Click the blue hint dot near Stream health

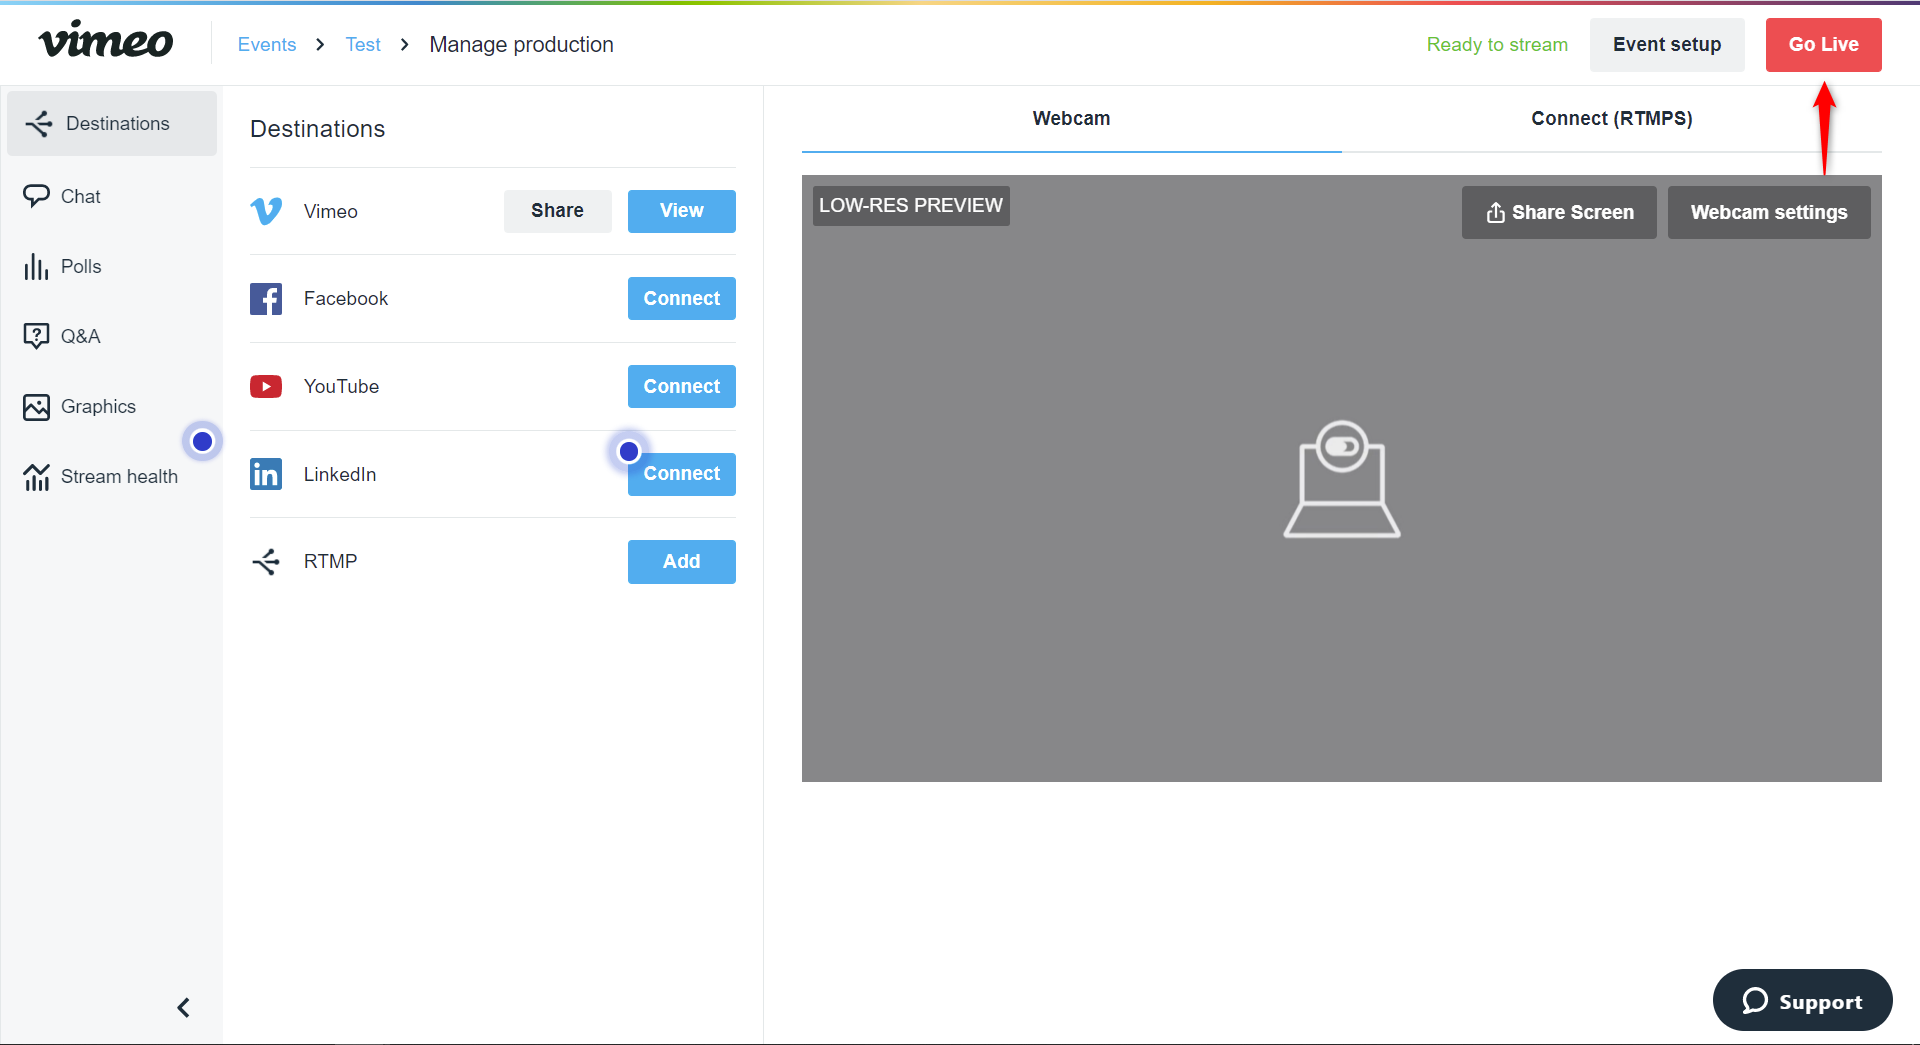point(202,441)
